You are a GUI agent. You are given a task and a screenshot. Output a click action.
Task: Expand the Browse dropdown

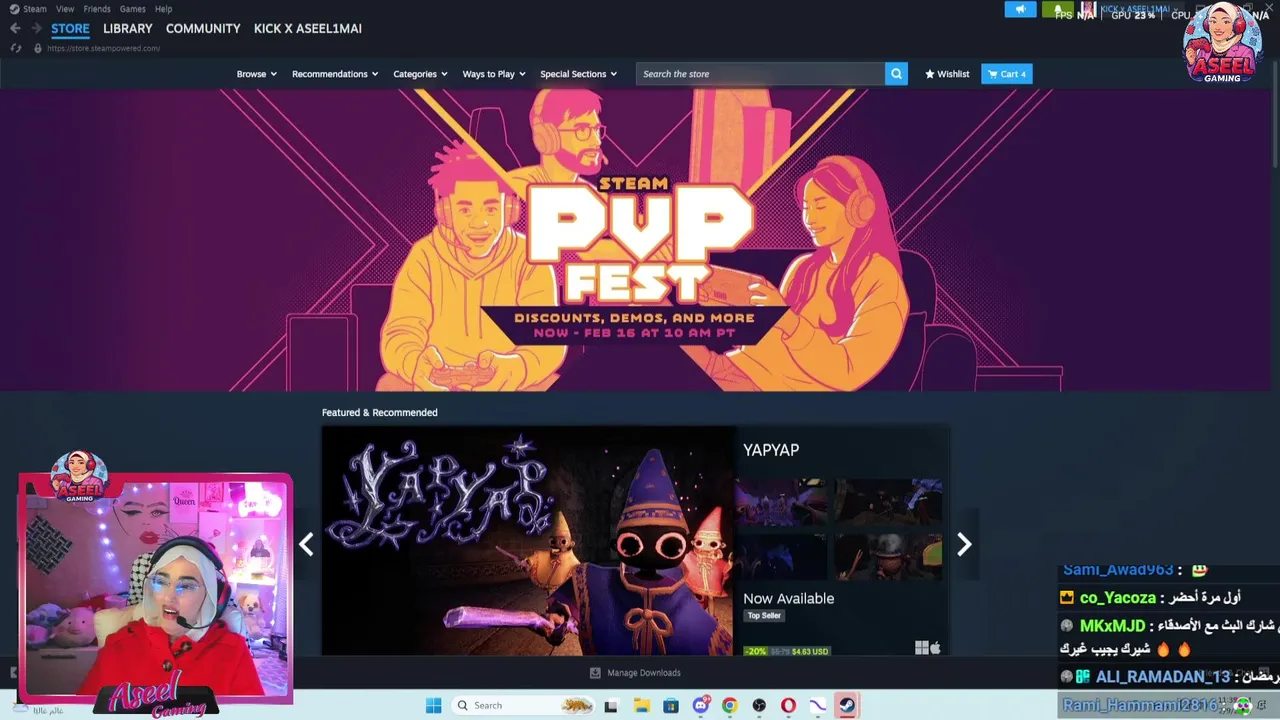click(x=257, y=74)
